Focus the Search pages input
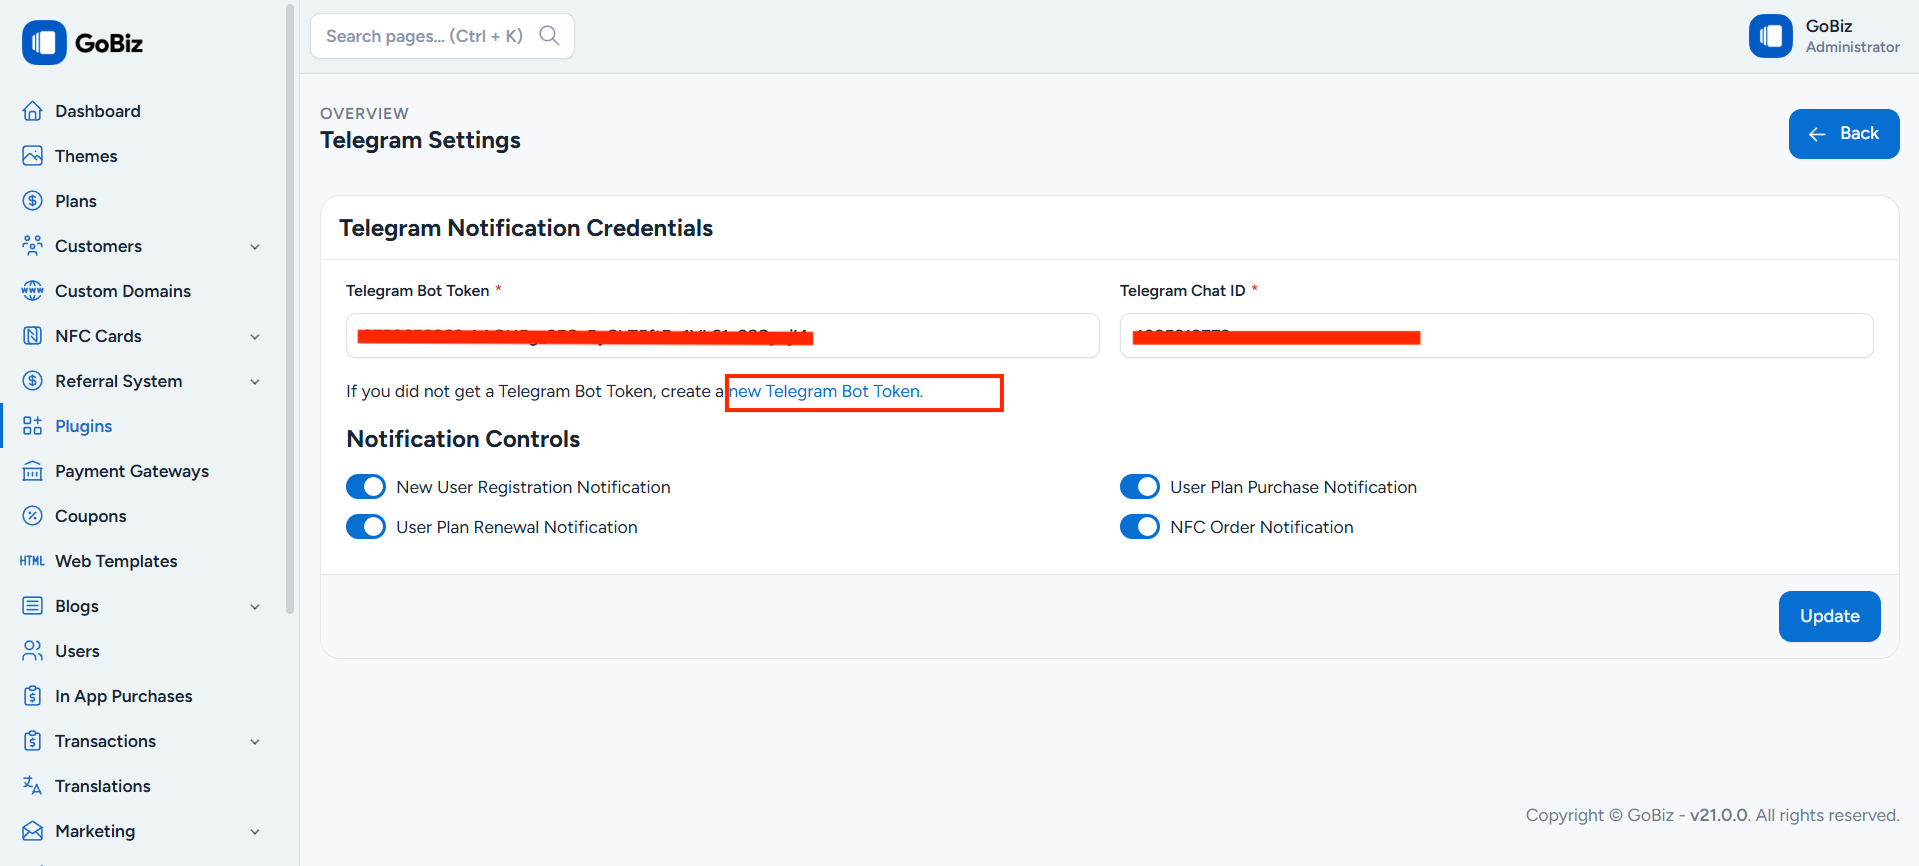The height and width of the screenshot is (866, 1919). (442, 36)
